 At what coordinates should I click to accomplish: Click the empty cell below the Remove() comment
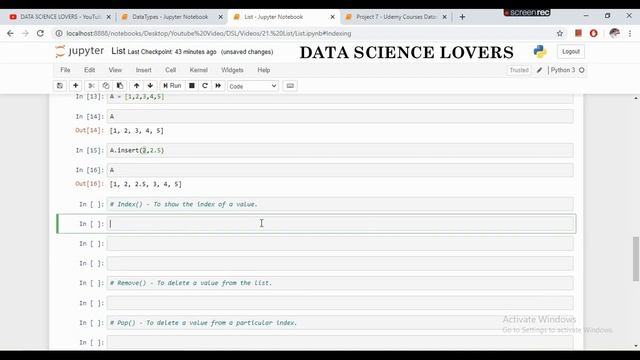[340, 303]
